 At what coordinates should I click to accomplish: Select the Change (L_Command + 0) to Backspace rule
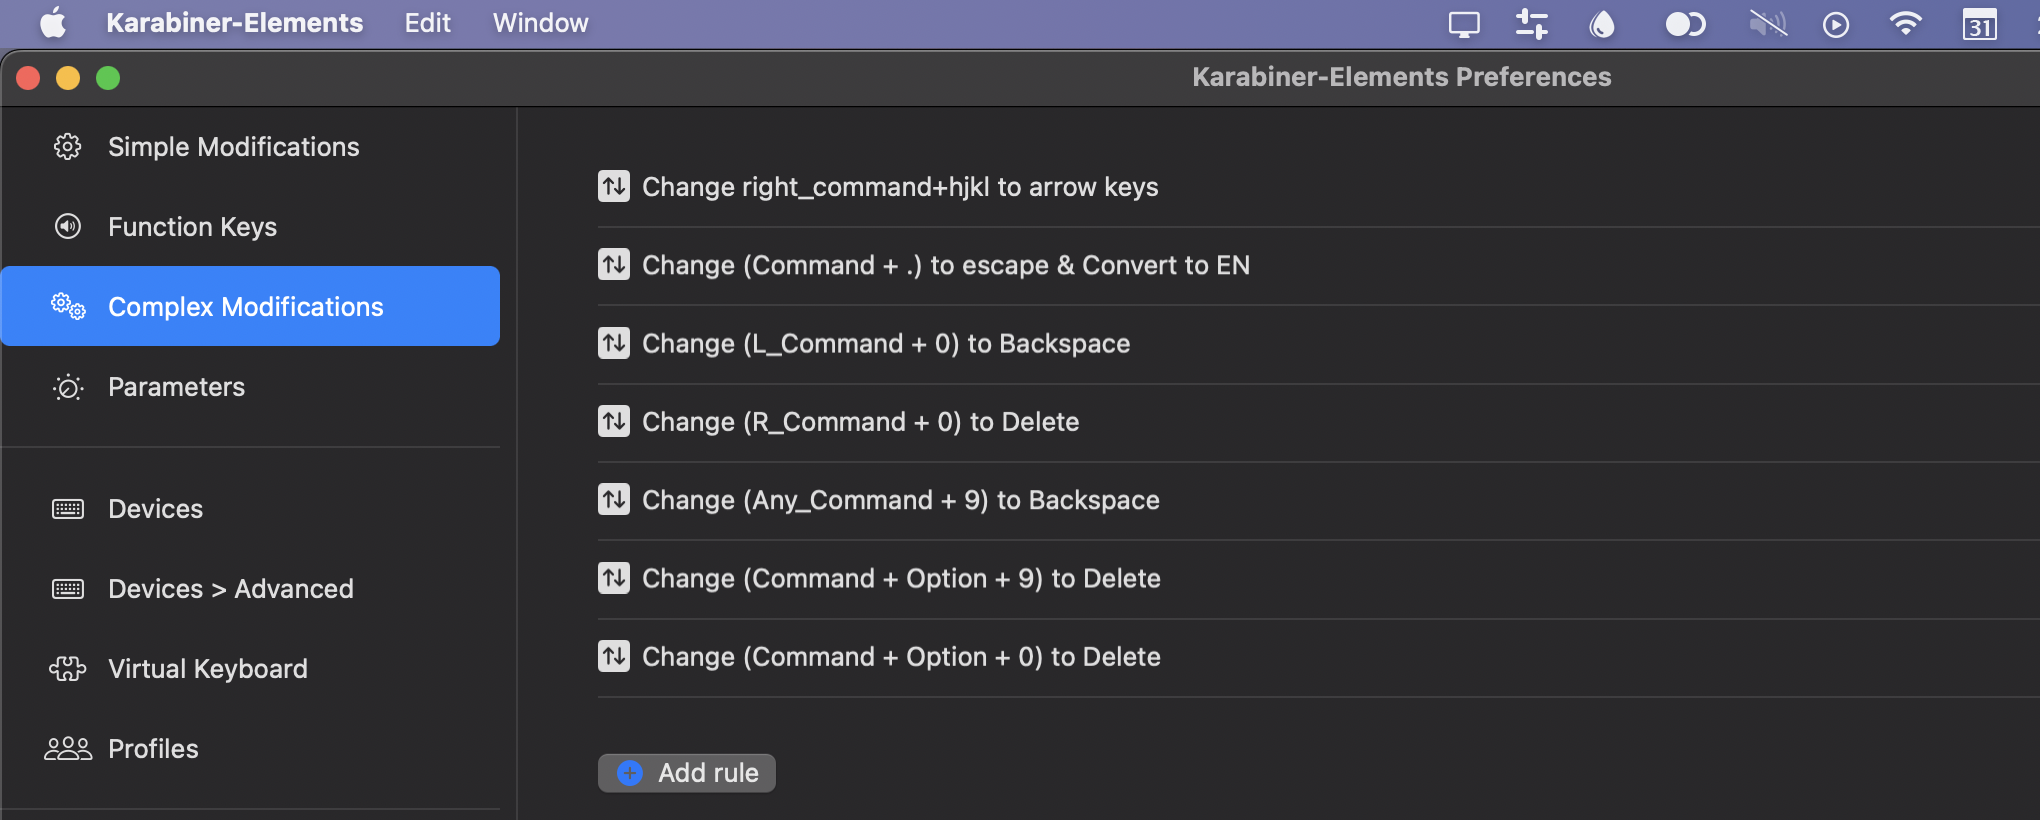pos(886,343)
